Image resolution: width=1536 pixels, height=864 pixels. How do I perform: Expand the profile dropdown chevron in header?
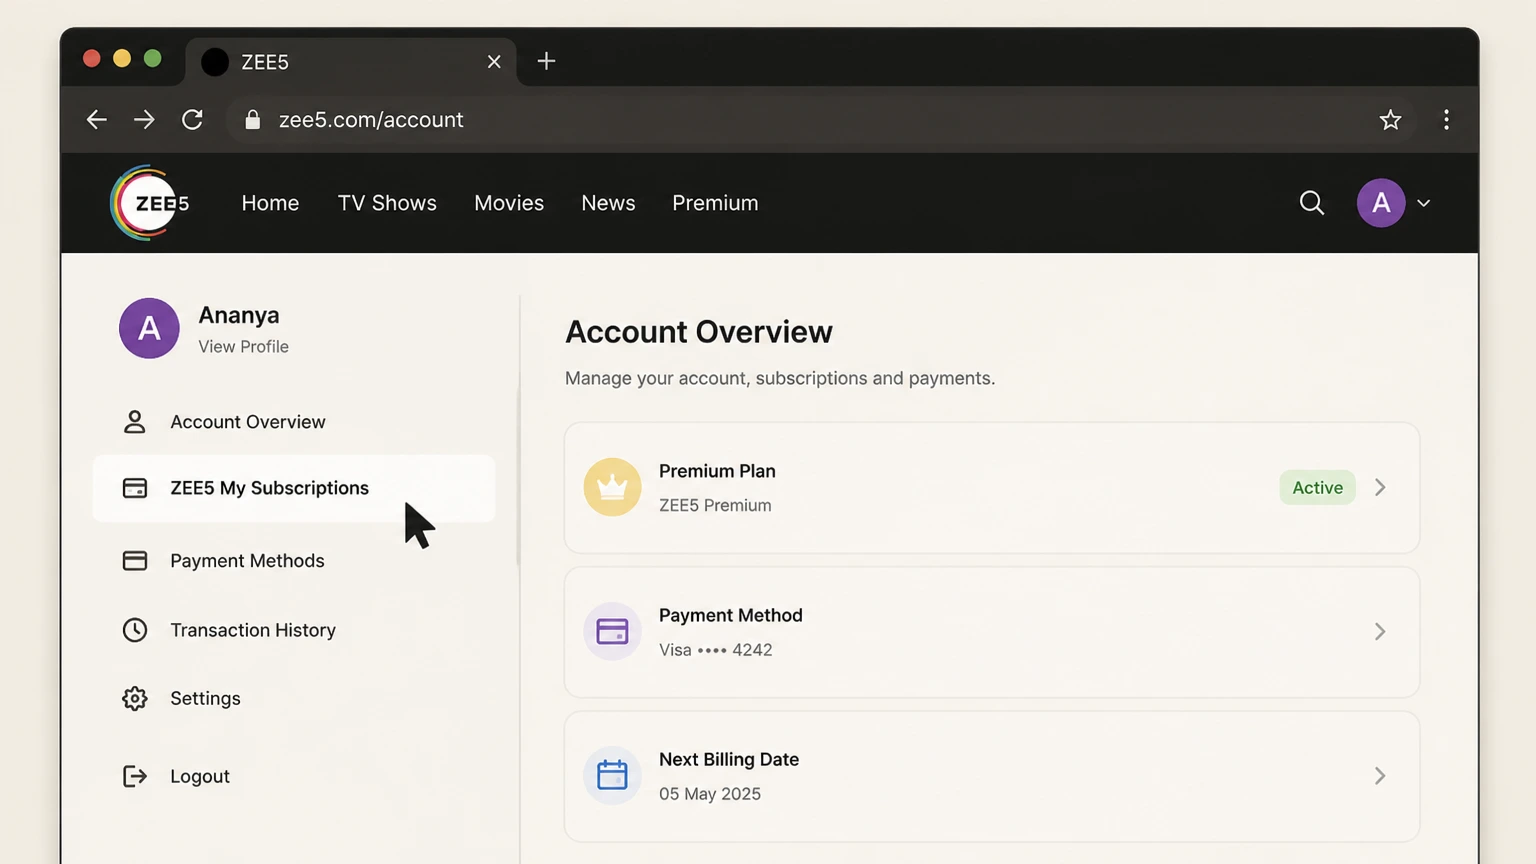(1424, 203)
